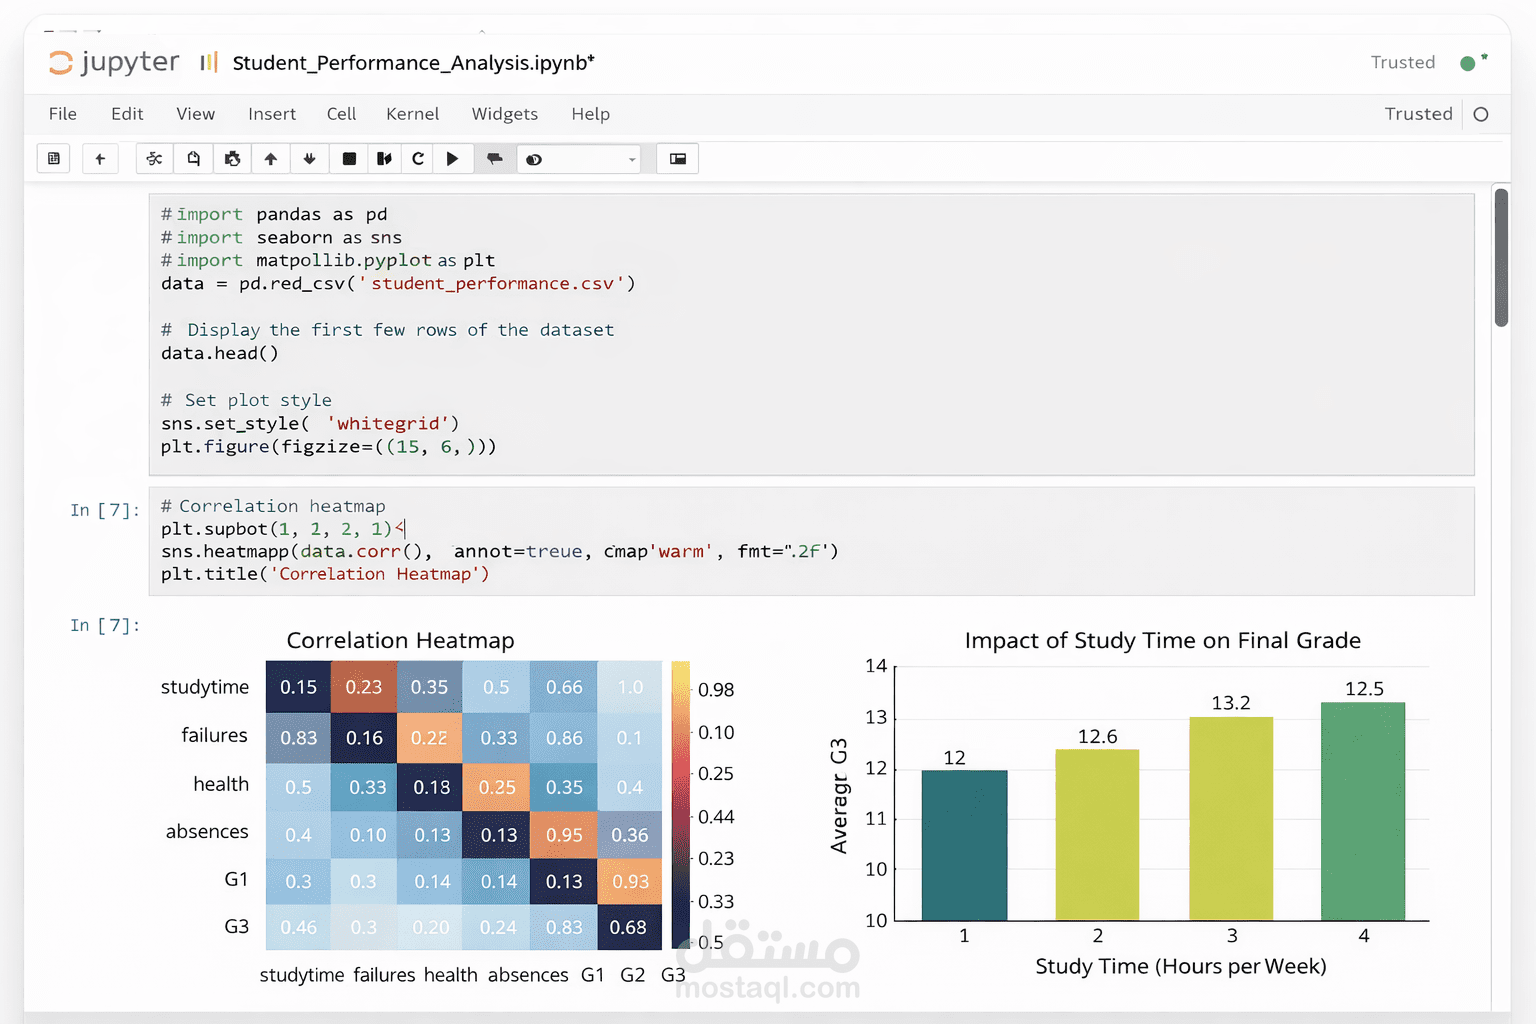
Task: Move the selected cell up
Action: [x=270, y=158]
